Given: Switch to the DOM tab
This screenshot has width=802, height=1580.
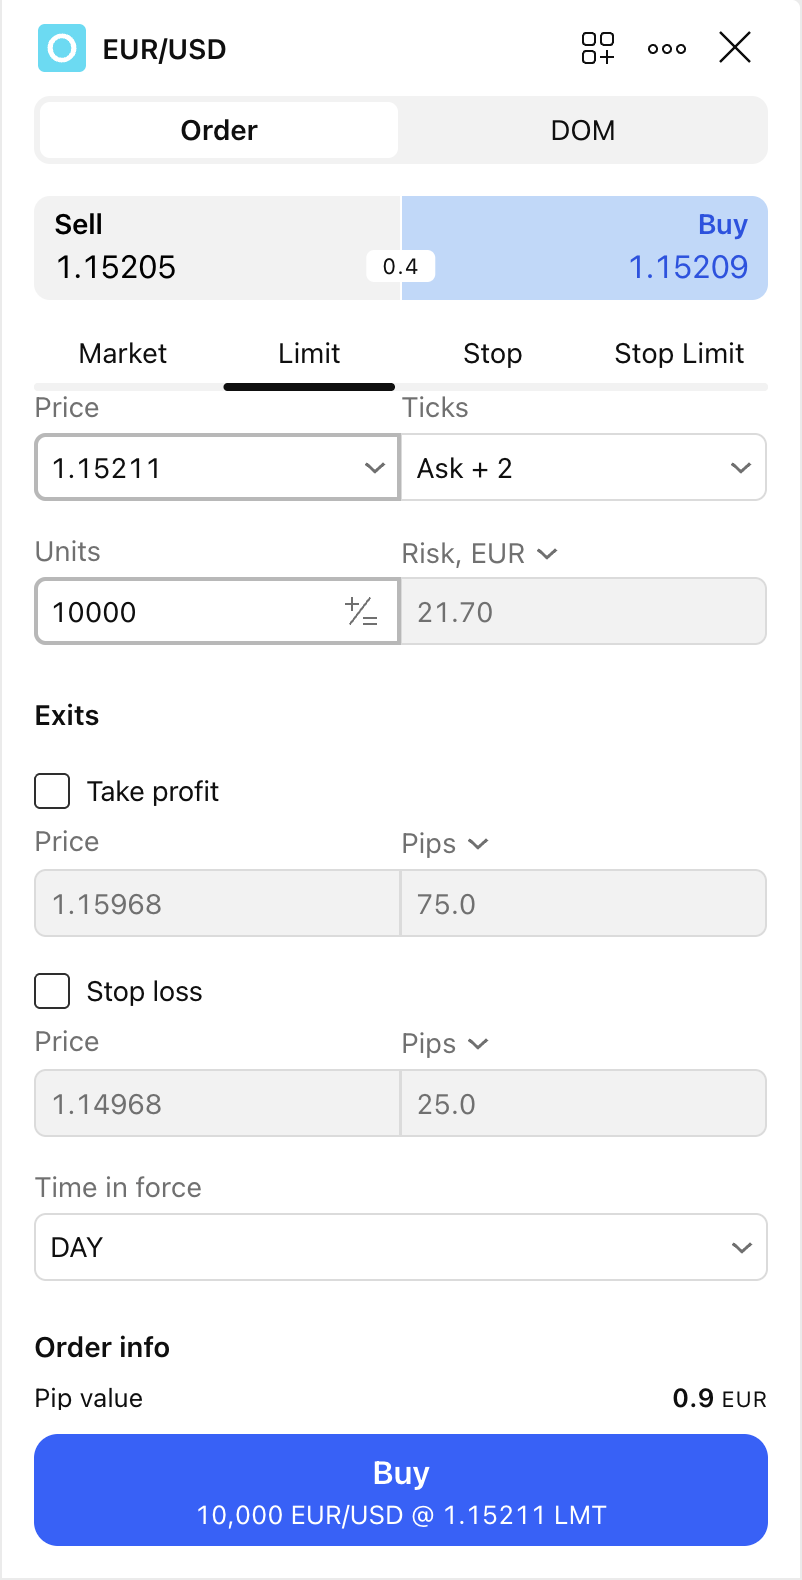Looking at the screenshot, I should (x=582, y=130).
